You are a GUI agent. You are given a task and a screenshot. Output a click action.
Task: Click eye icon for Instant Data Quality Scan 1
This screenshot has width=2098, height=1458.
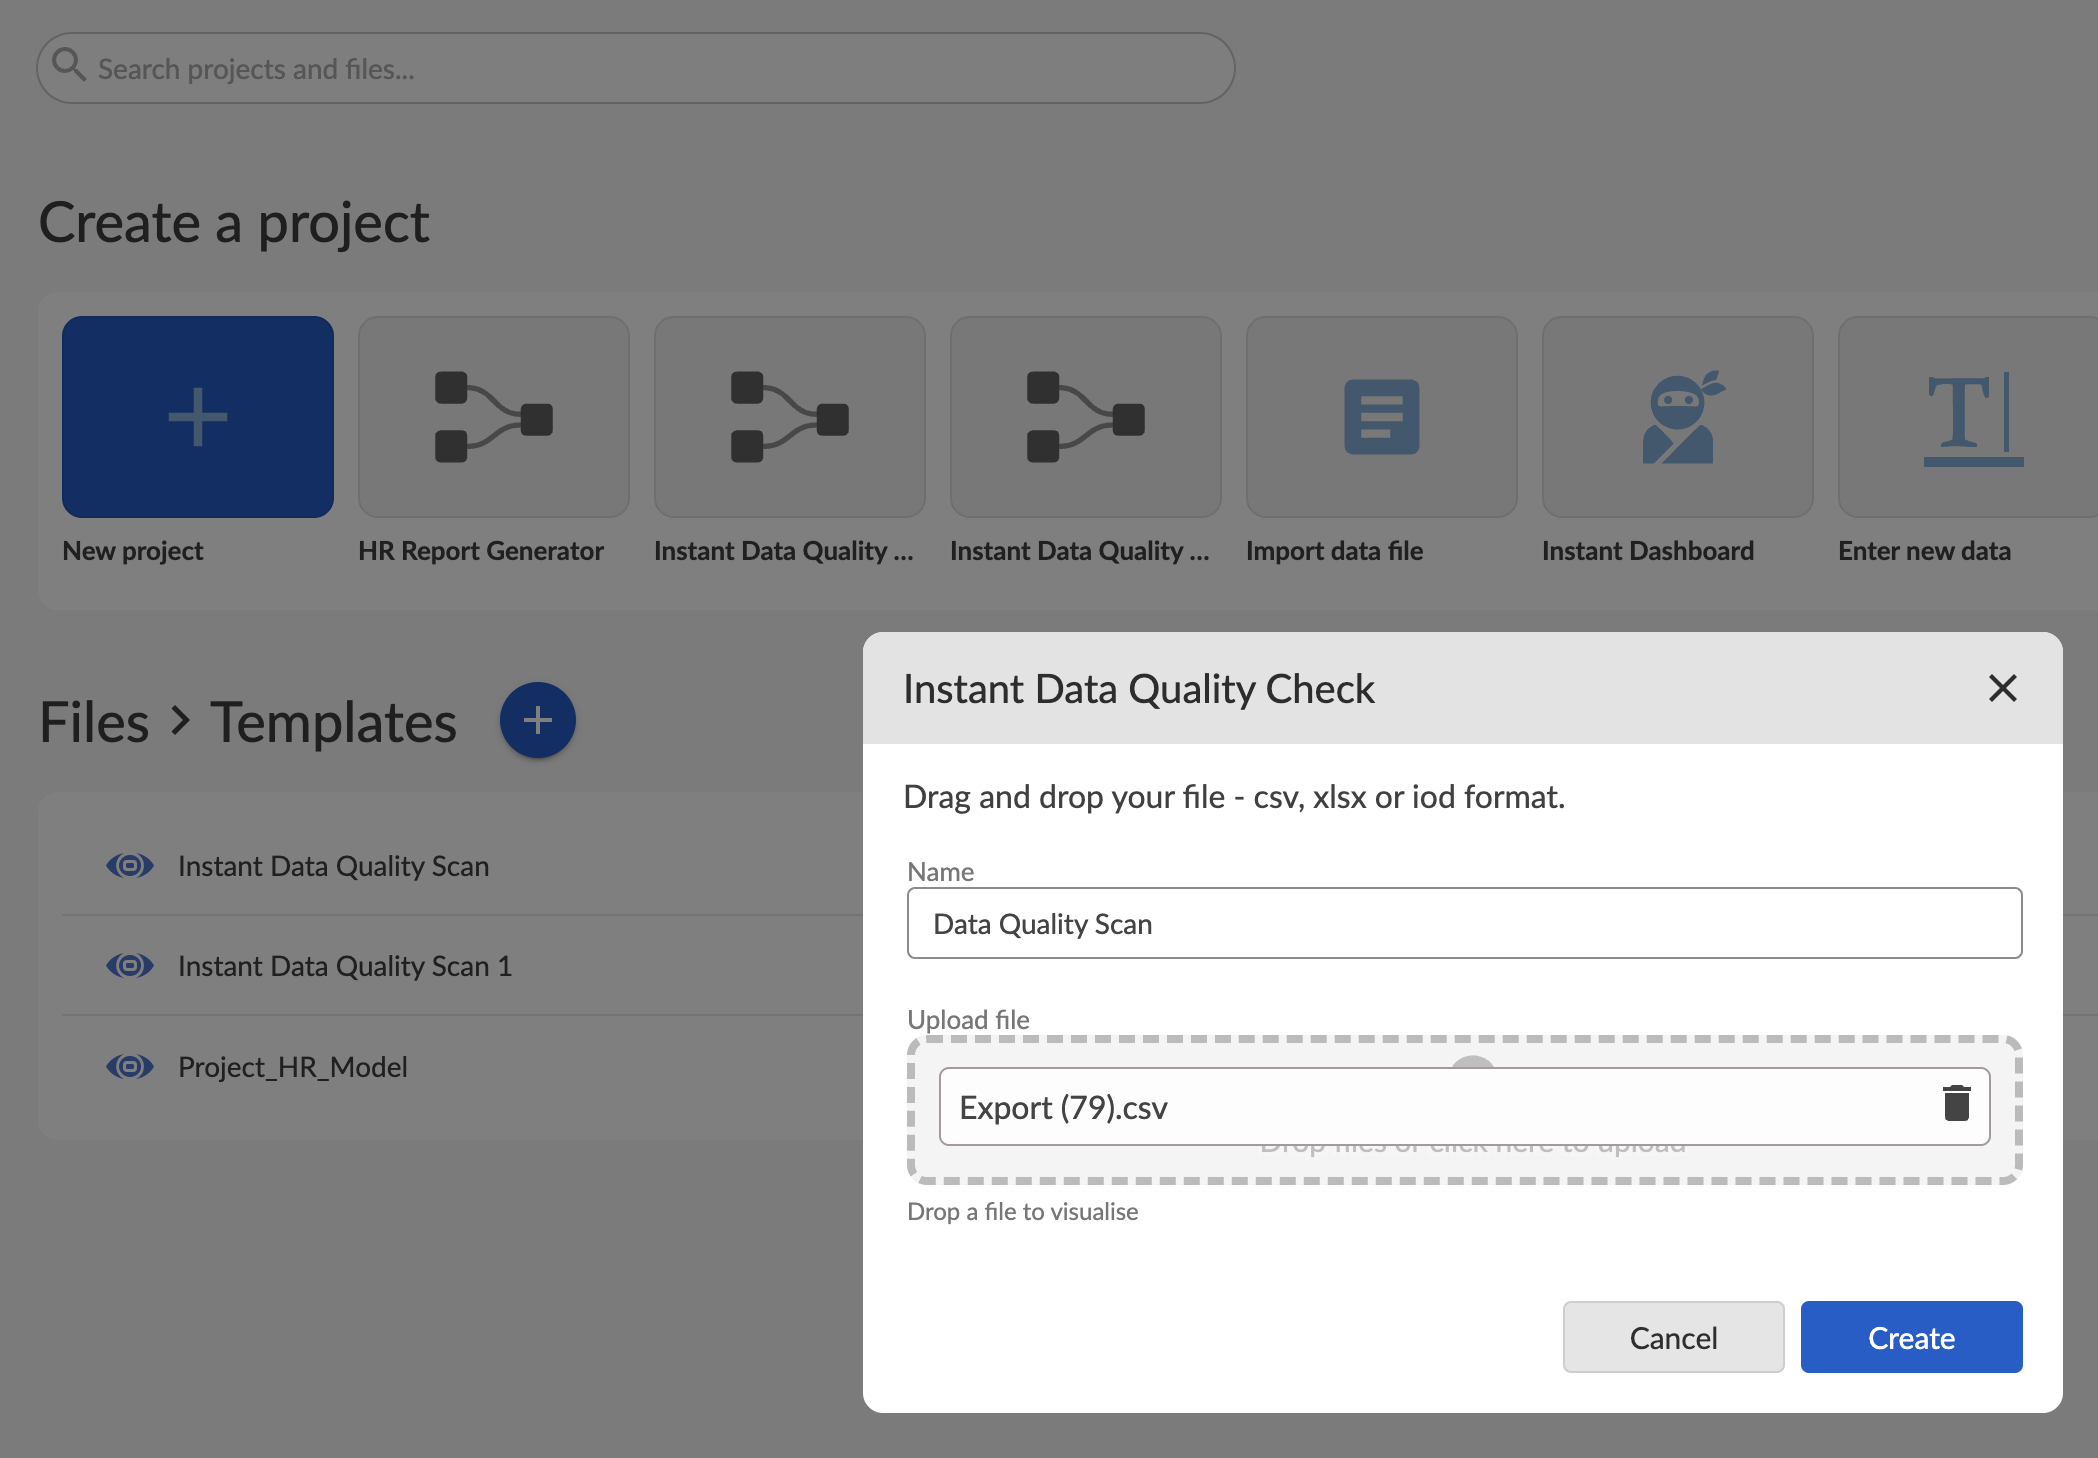130,965
